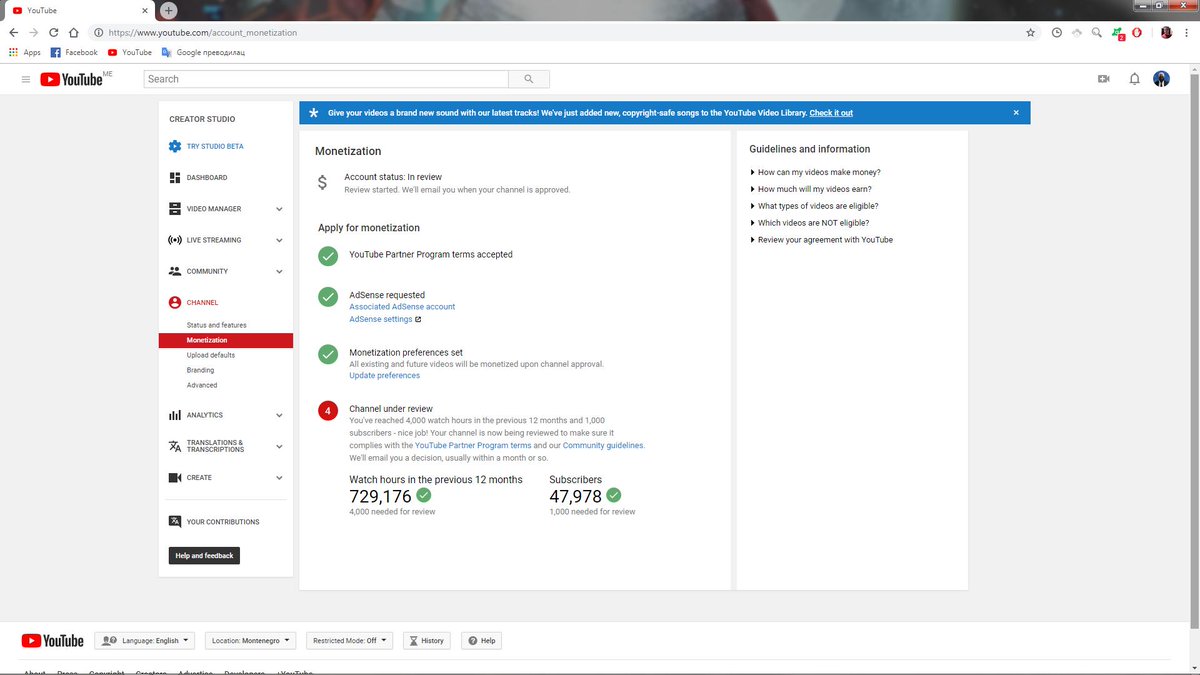
Task: Click the footer Help button
Action: pyautogui.click(x=481, y=640)
